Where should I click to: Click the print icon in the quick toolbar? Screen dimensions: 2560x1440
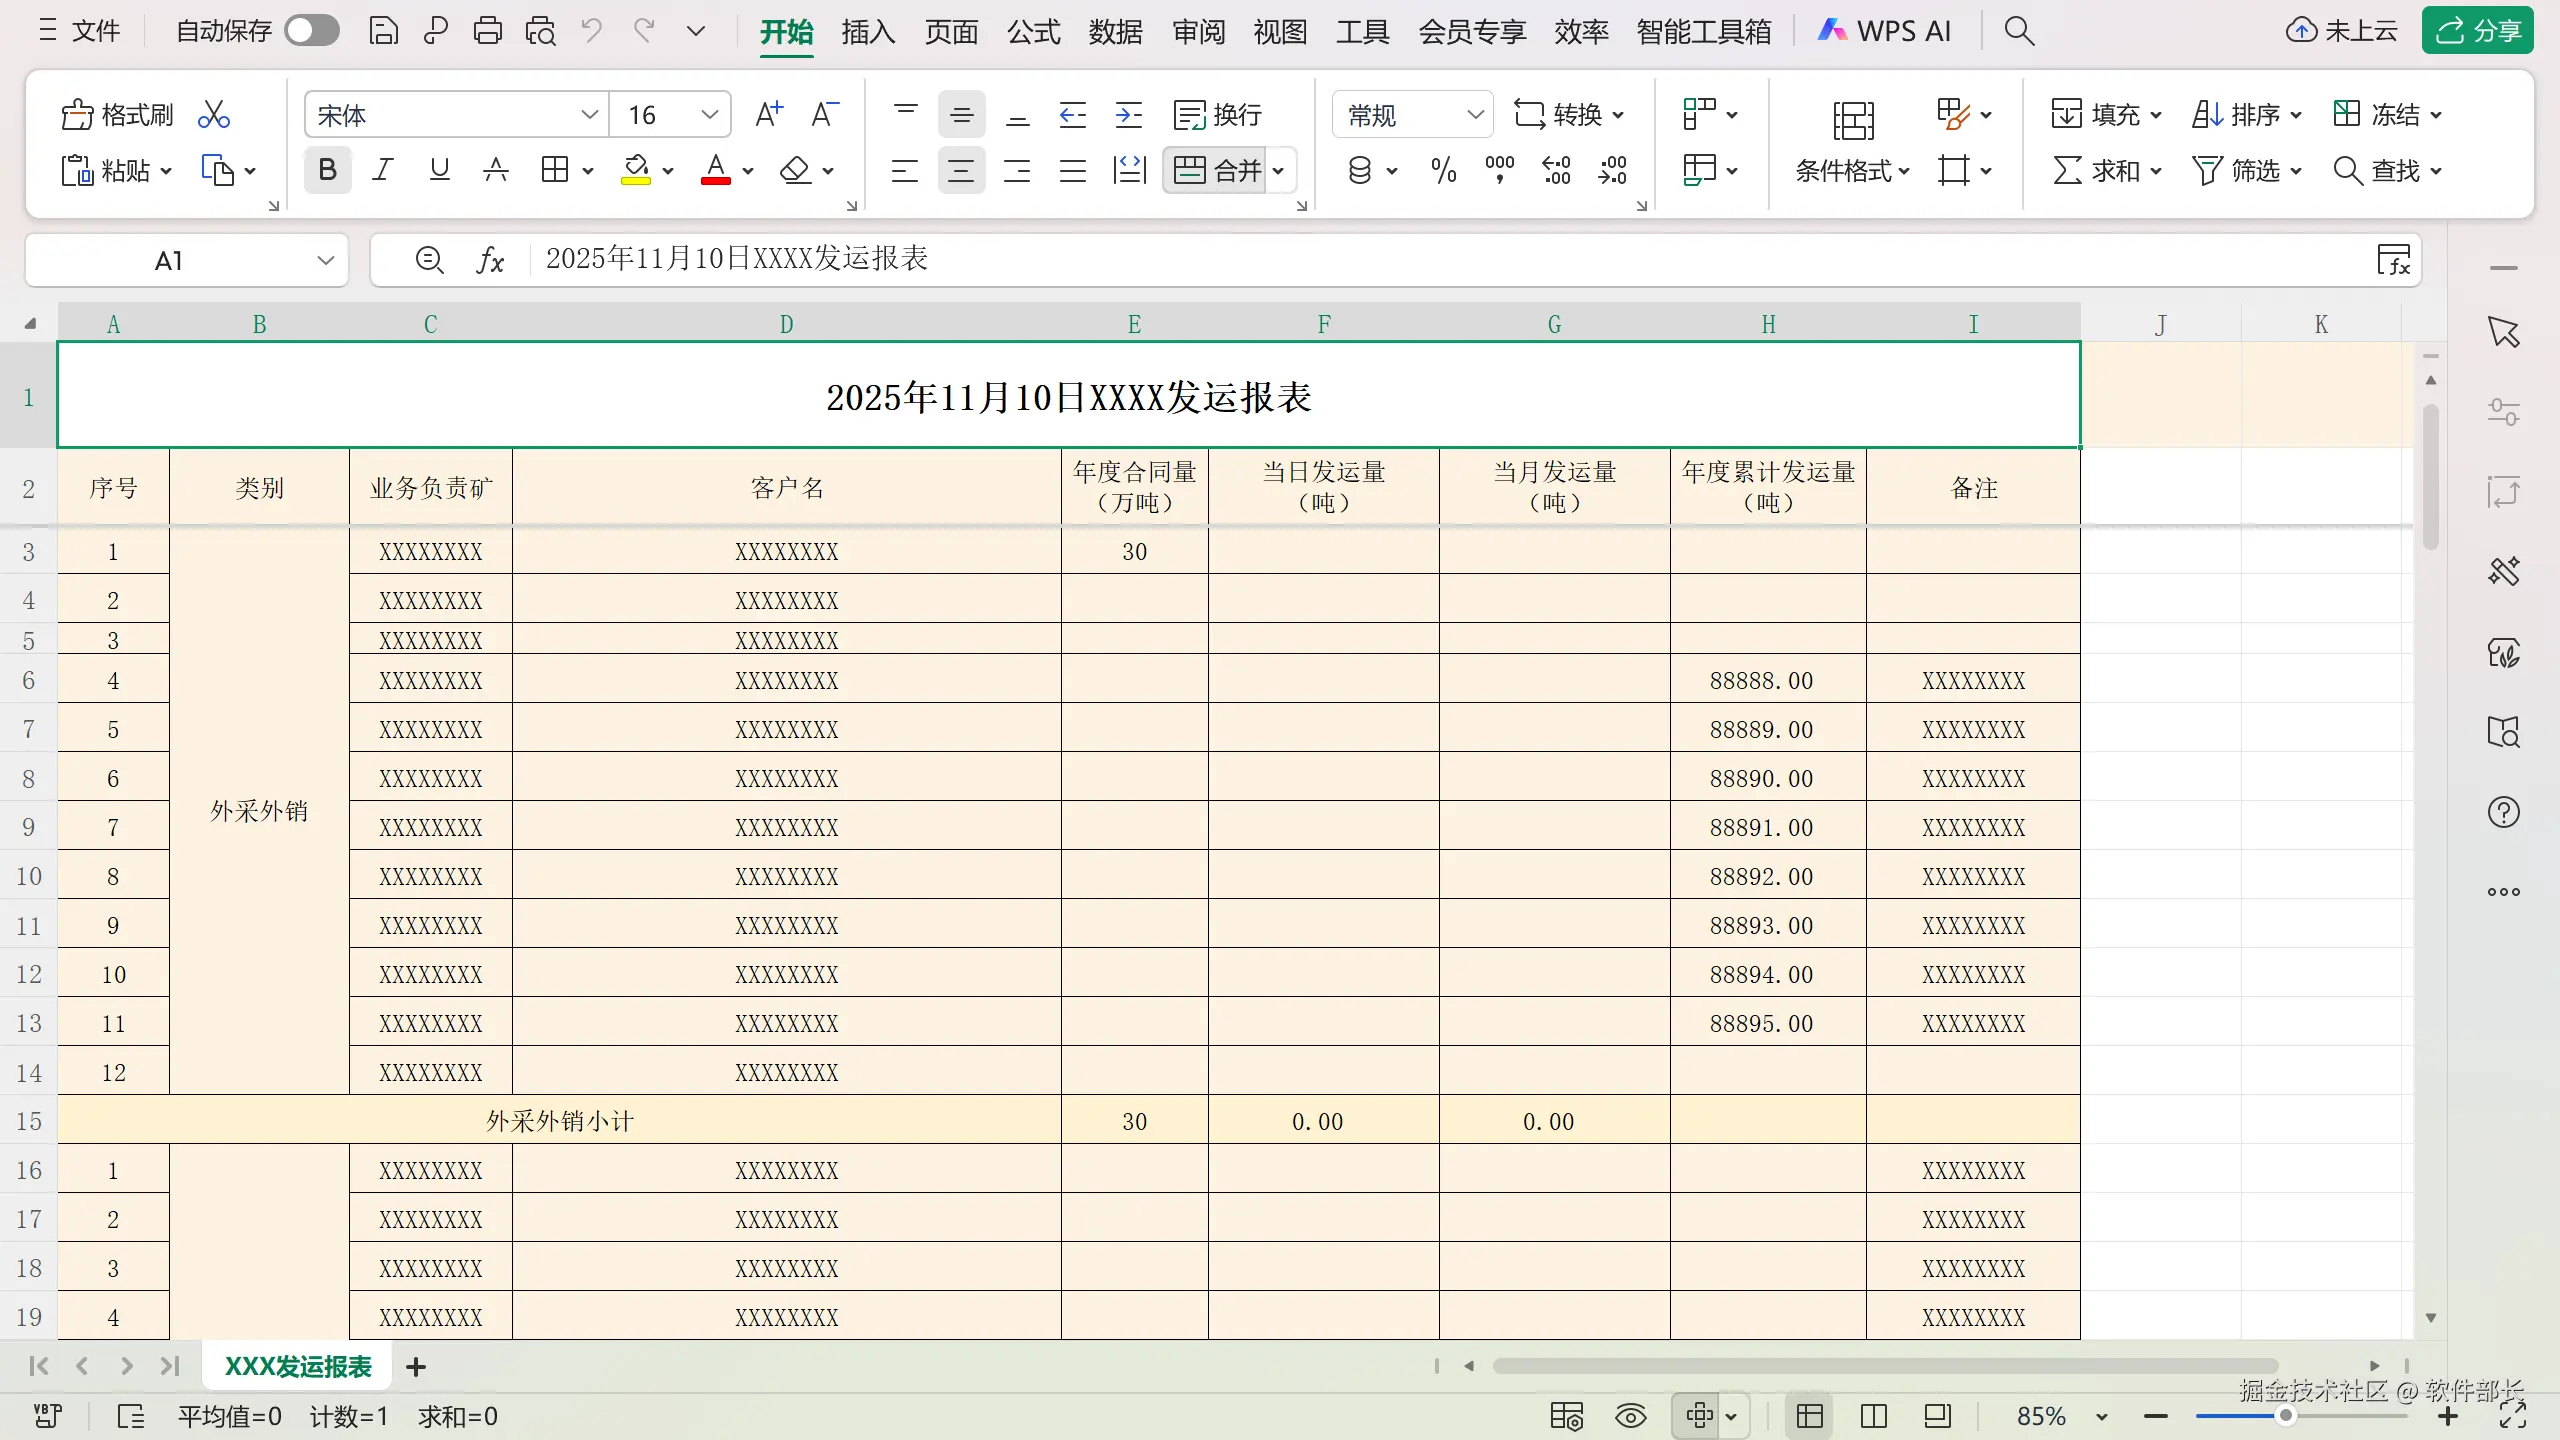(x=487, y=31)
